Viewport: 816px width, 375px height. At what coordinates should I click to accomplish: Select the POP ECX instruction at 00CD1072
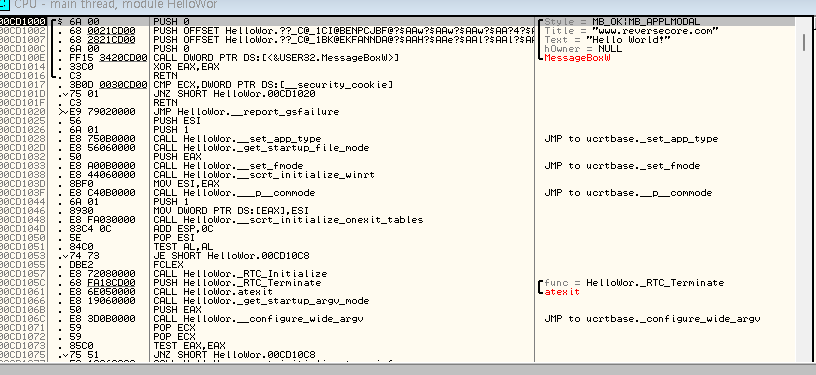tap(174, 337)
